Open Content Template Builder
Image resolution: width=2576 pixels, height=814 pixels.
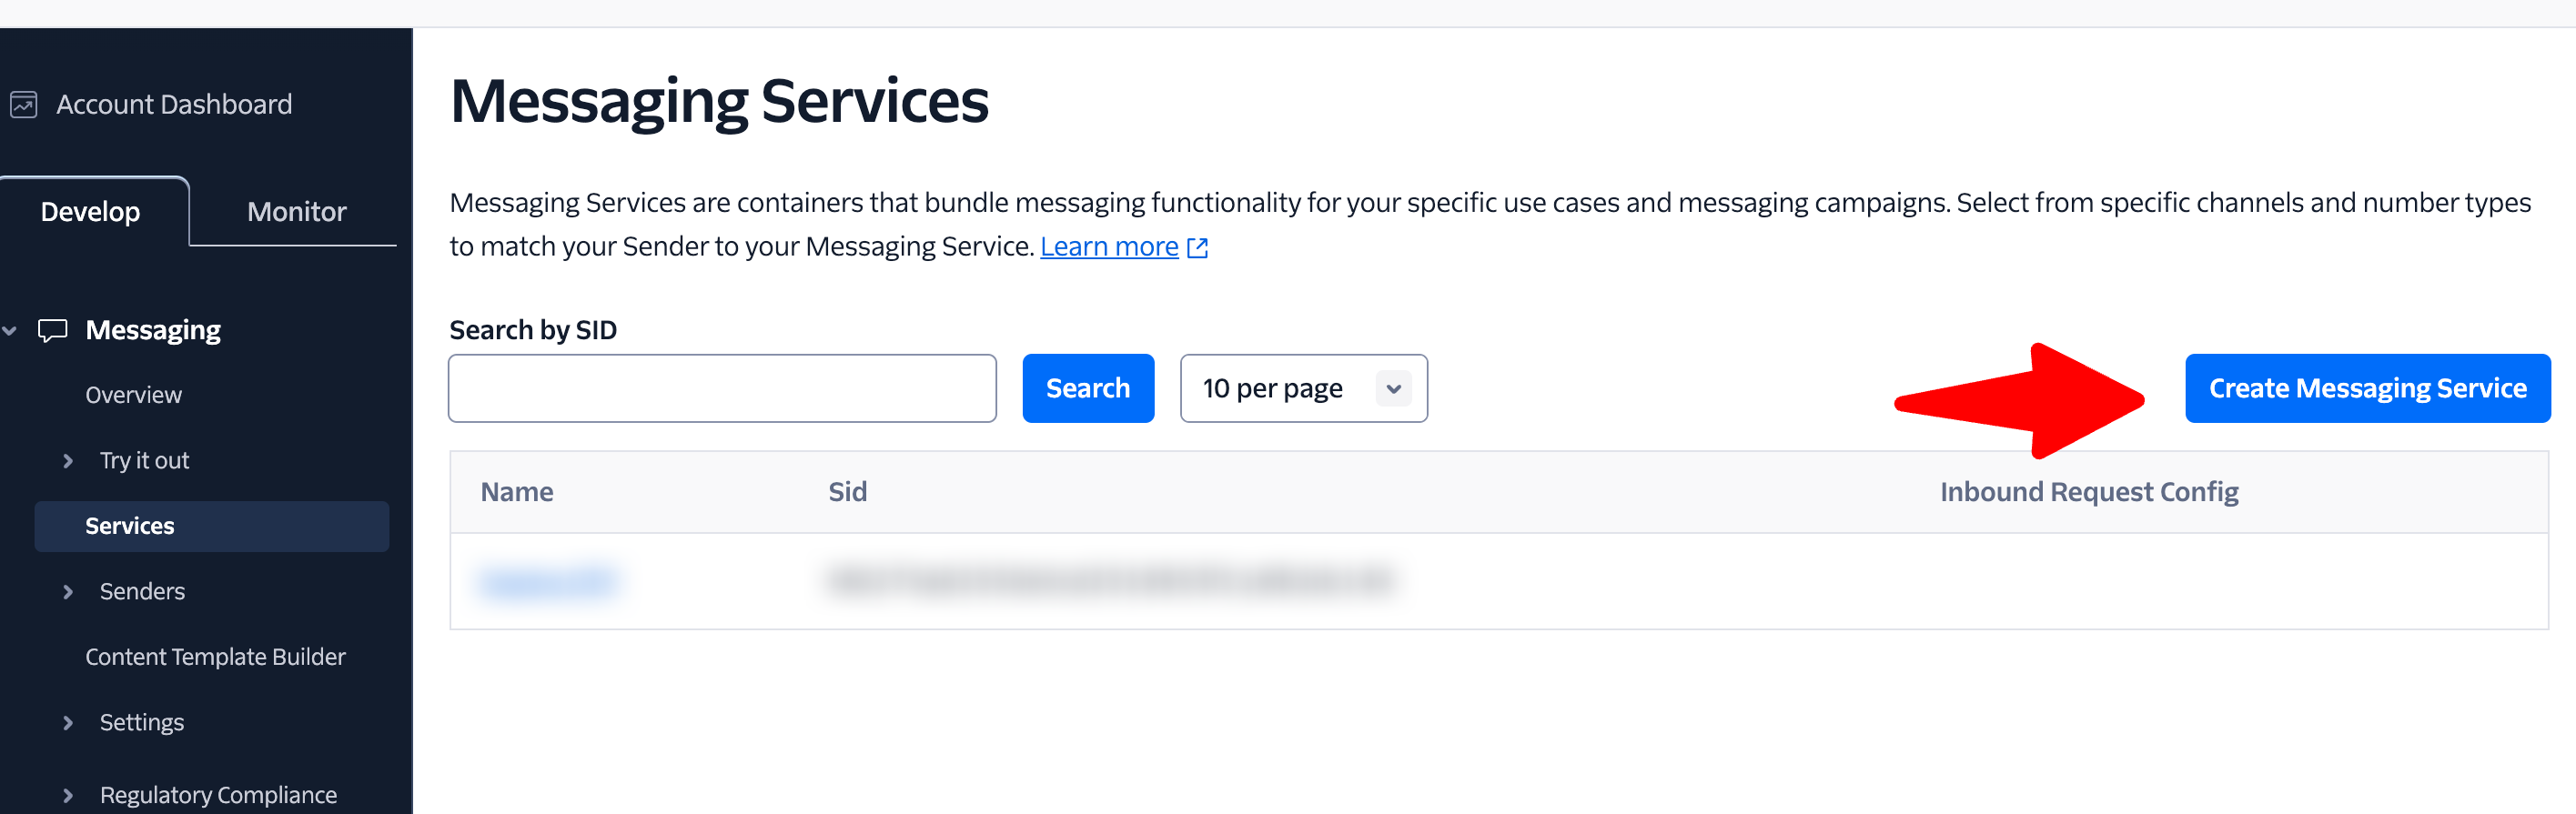(215, 657)
